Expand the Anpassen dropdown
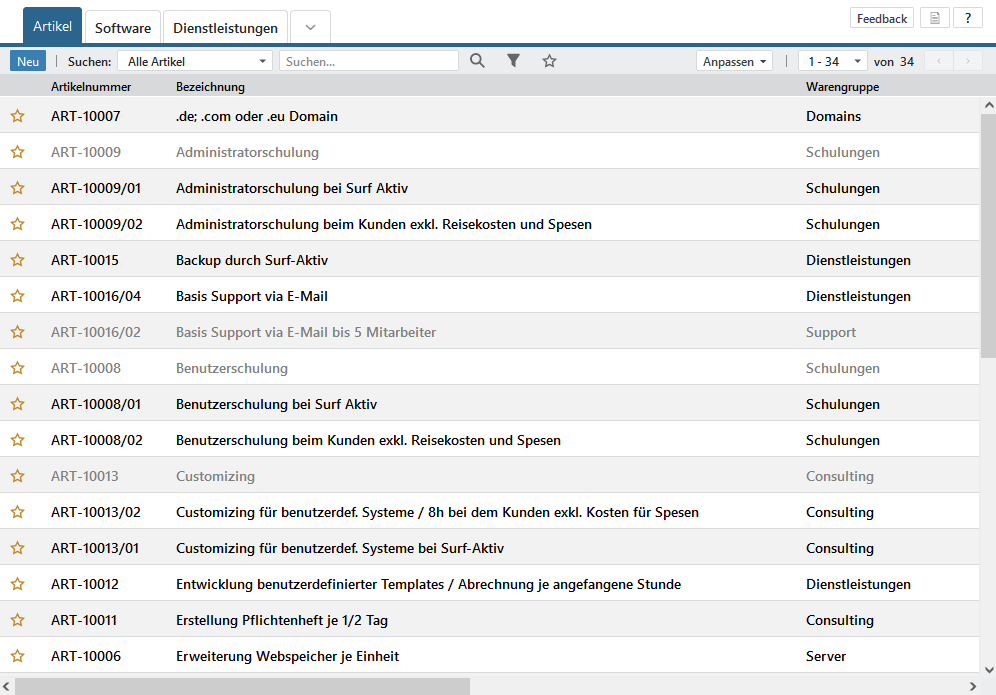This screenshot has height=695, width=996. point(734,62)
